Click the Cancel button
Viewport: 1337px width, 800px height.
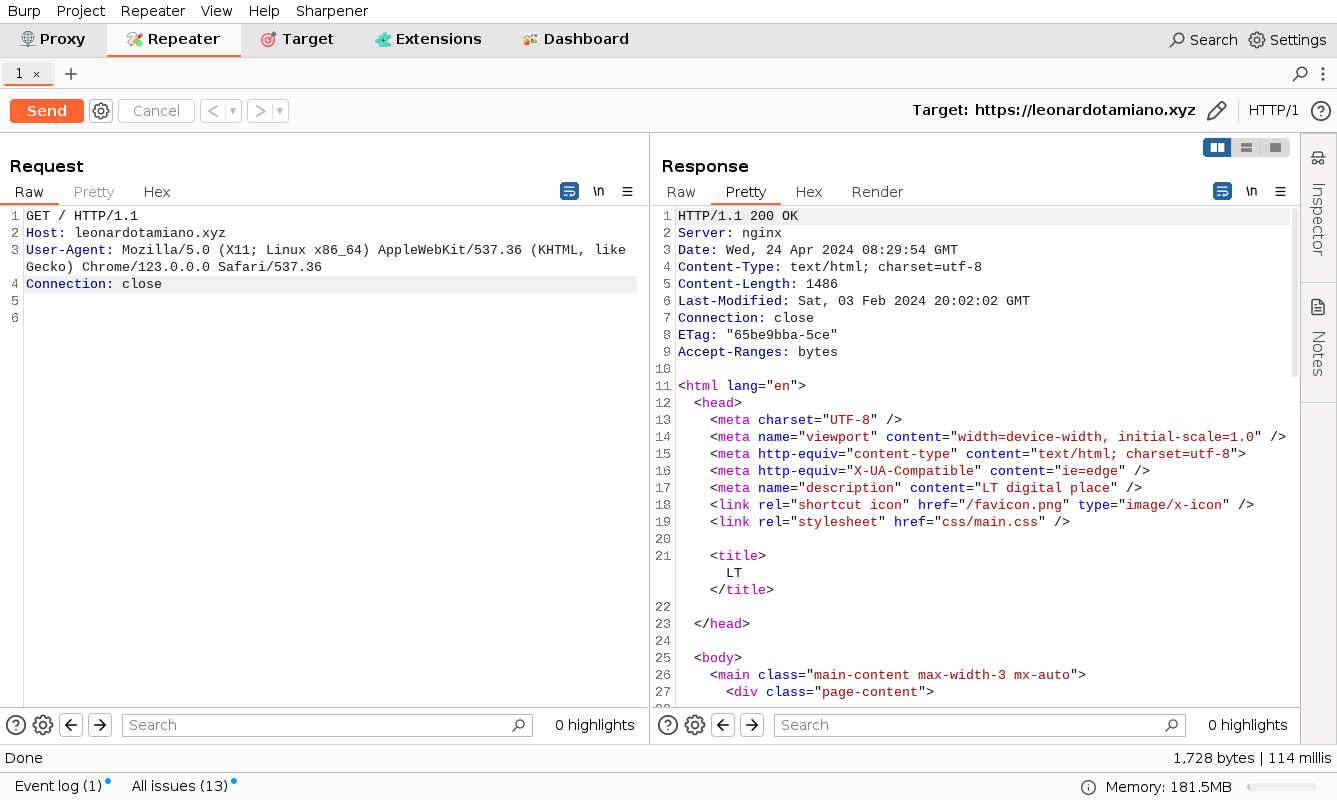pos(156,111)
